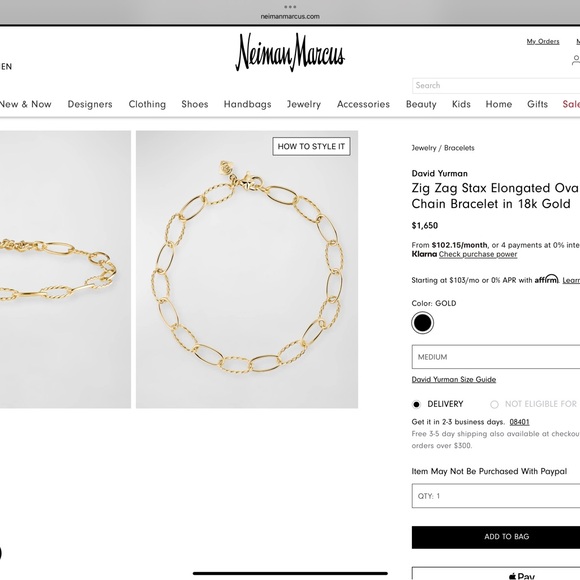Select the GOLD color swatch
This screenshot has height=580, width=580.
(422, 323)
